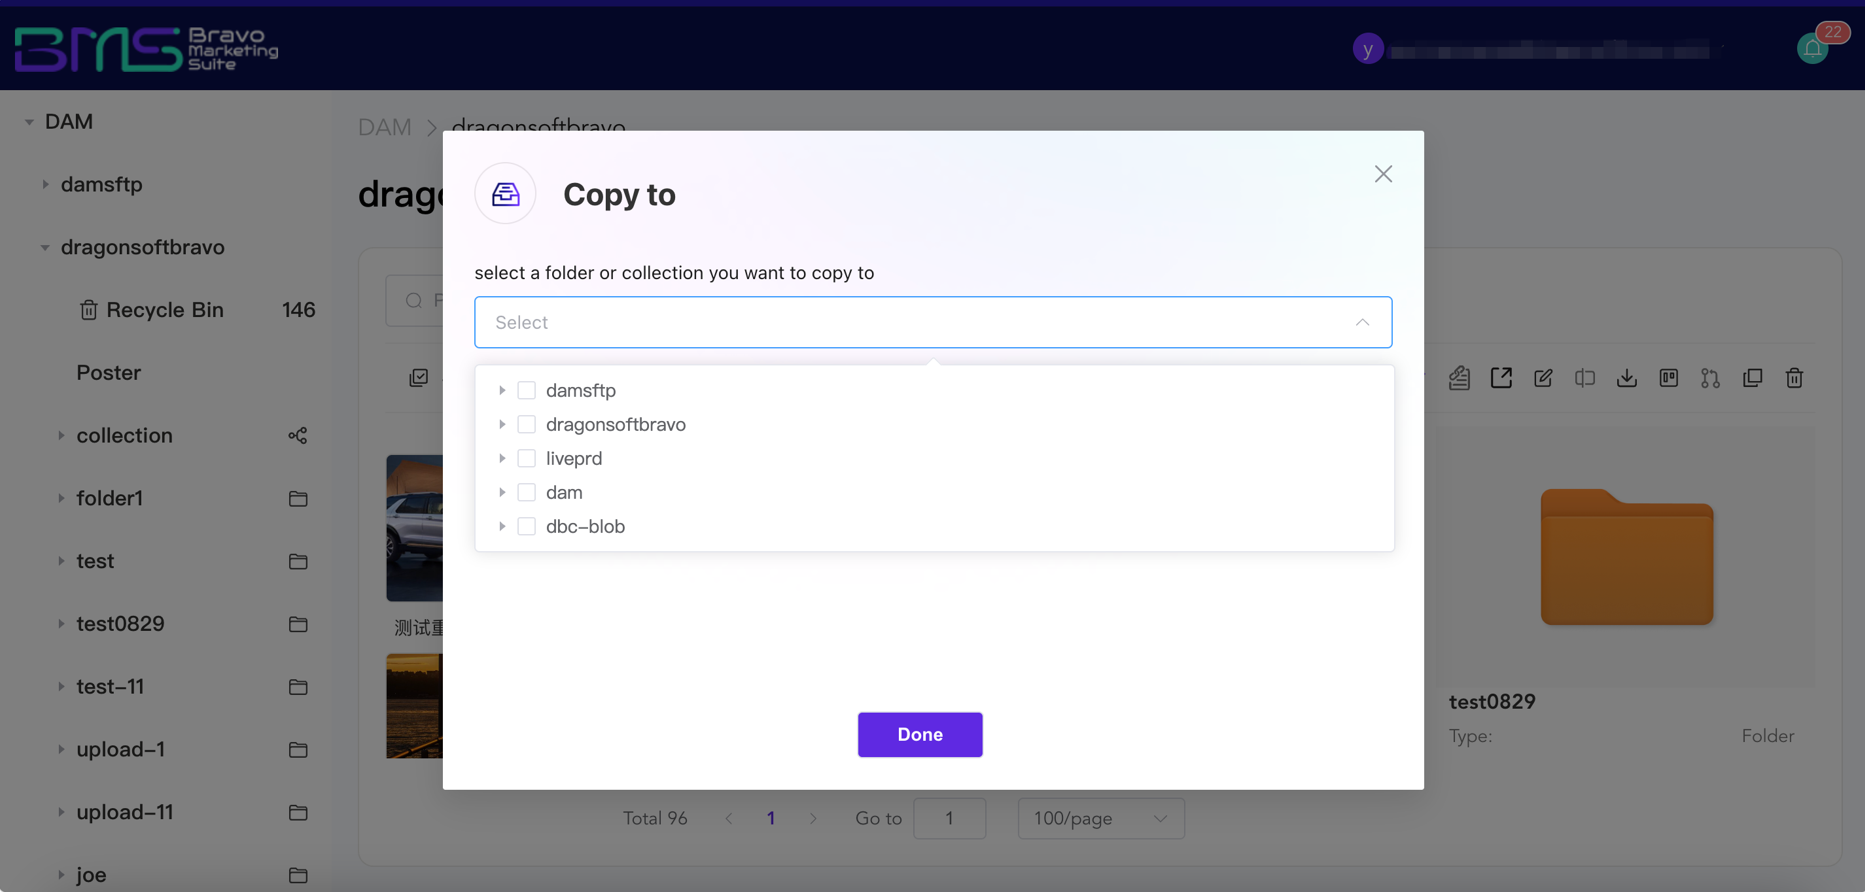Open Poster in the sidebar
The image size is (1865, 892).
pos(108,373)
